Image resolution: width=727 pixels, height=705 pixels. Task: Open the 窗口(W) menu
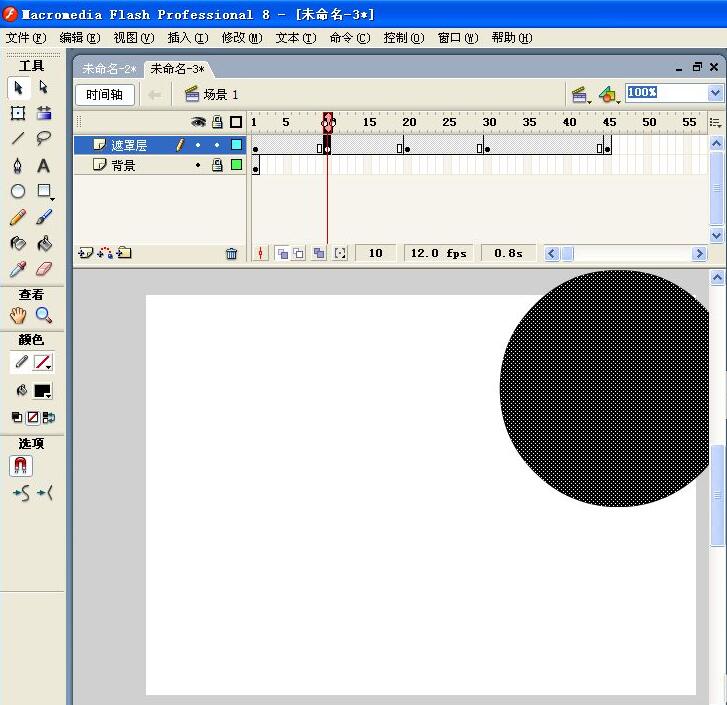(x=458, y=38)
